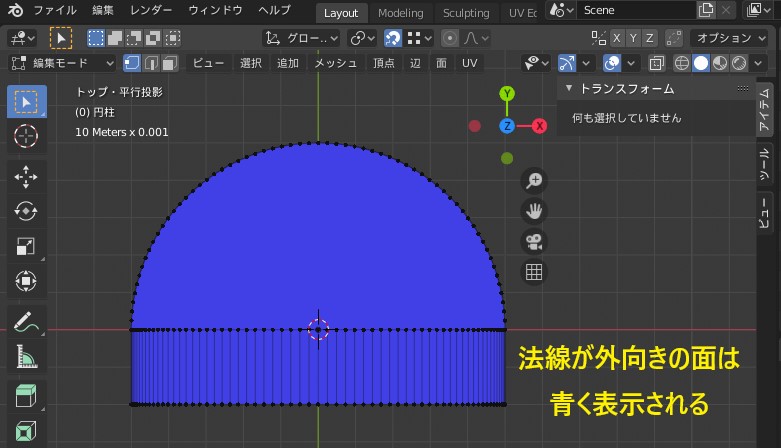Enable face select mode
The image size is (781, 448).
[170, 63]
